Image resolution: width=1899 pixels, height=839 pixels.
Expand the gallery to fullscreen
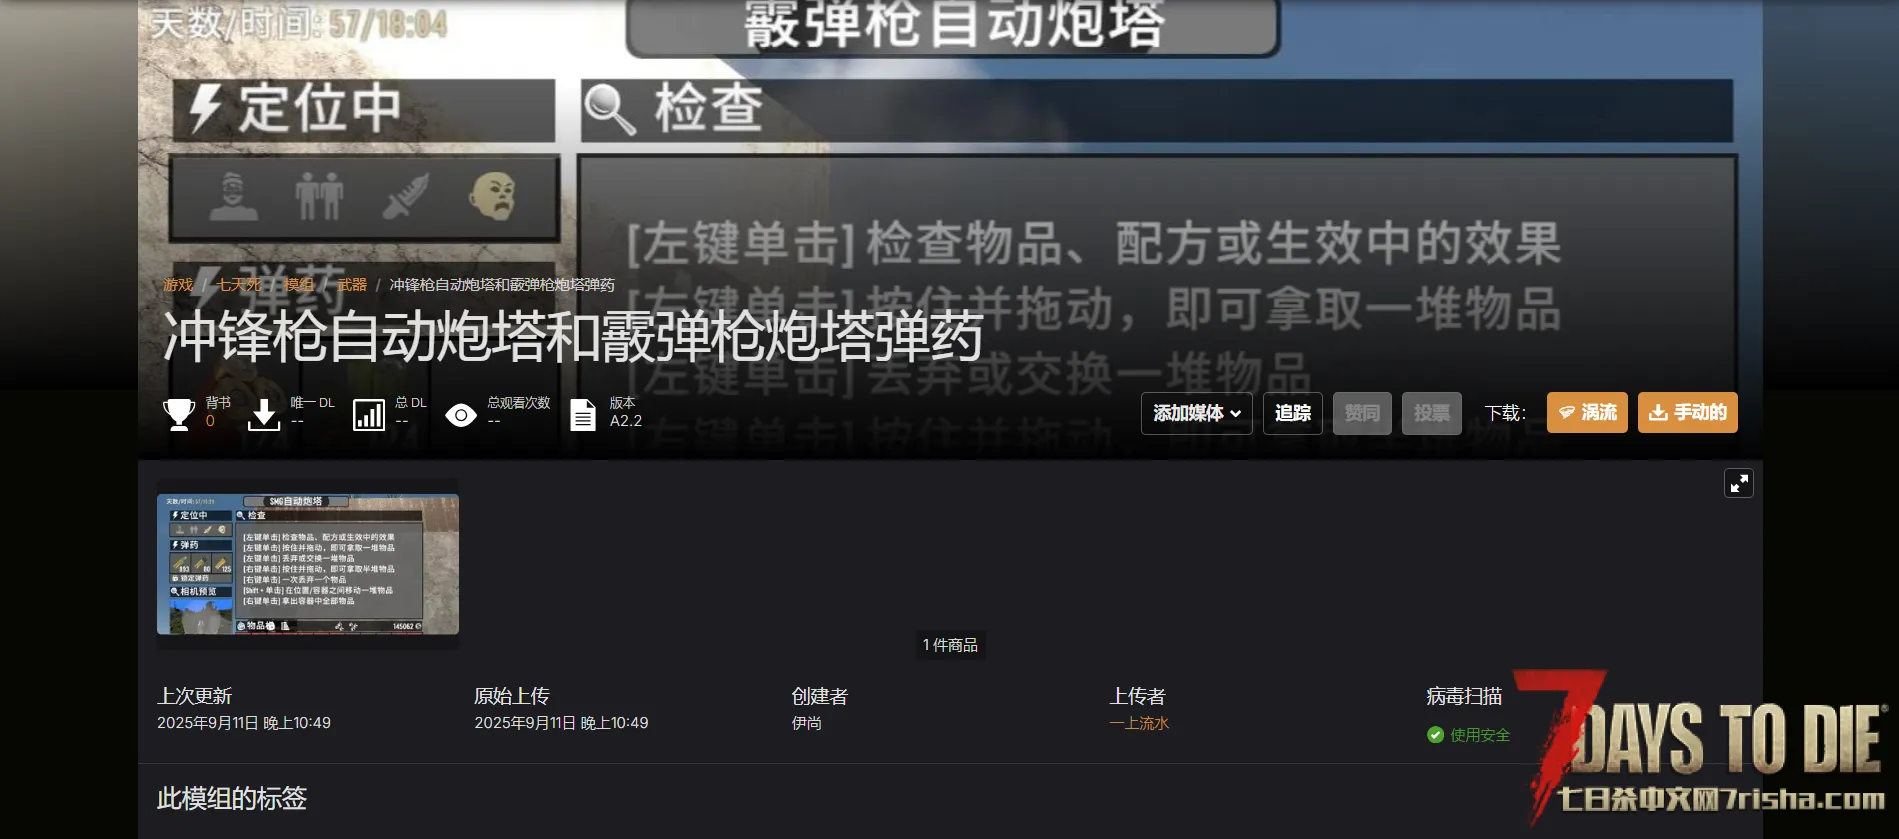[1739, 484]
